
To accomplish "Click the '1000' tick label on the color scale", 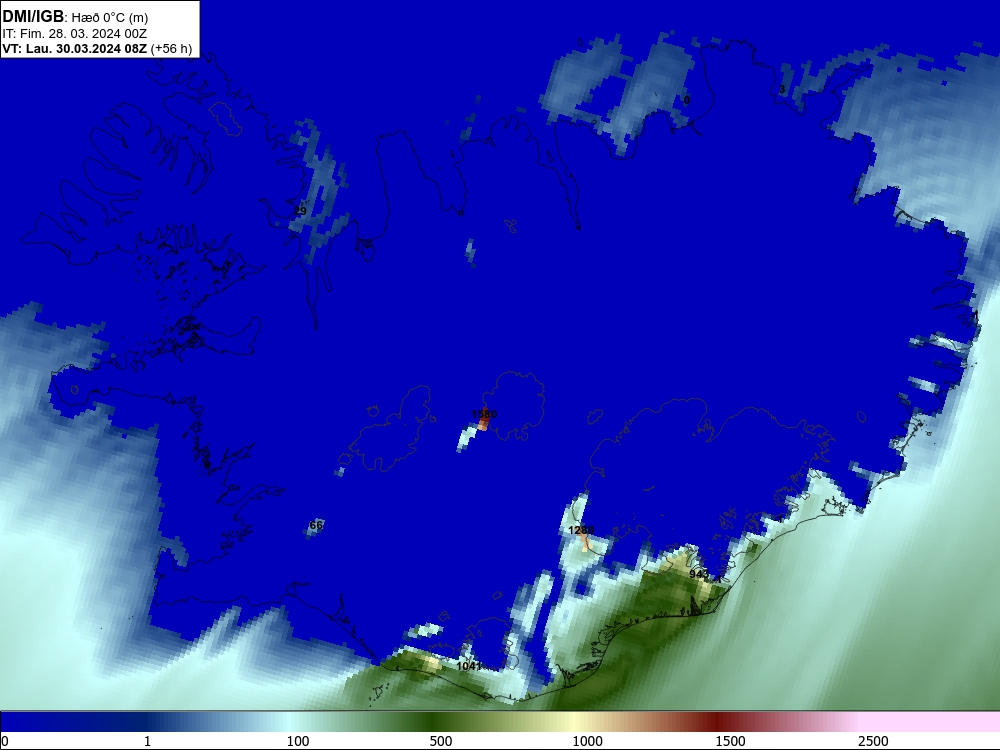I will coord(587,741).
